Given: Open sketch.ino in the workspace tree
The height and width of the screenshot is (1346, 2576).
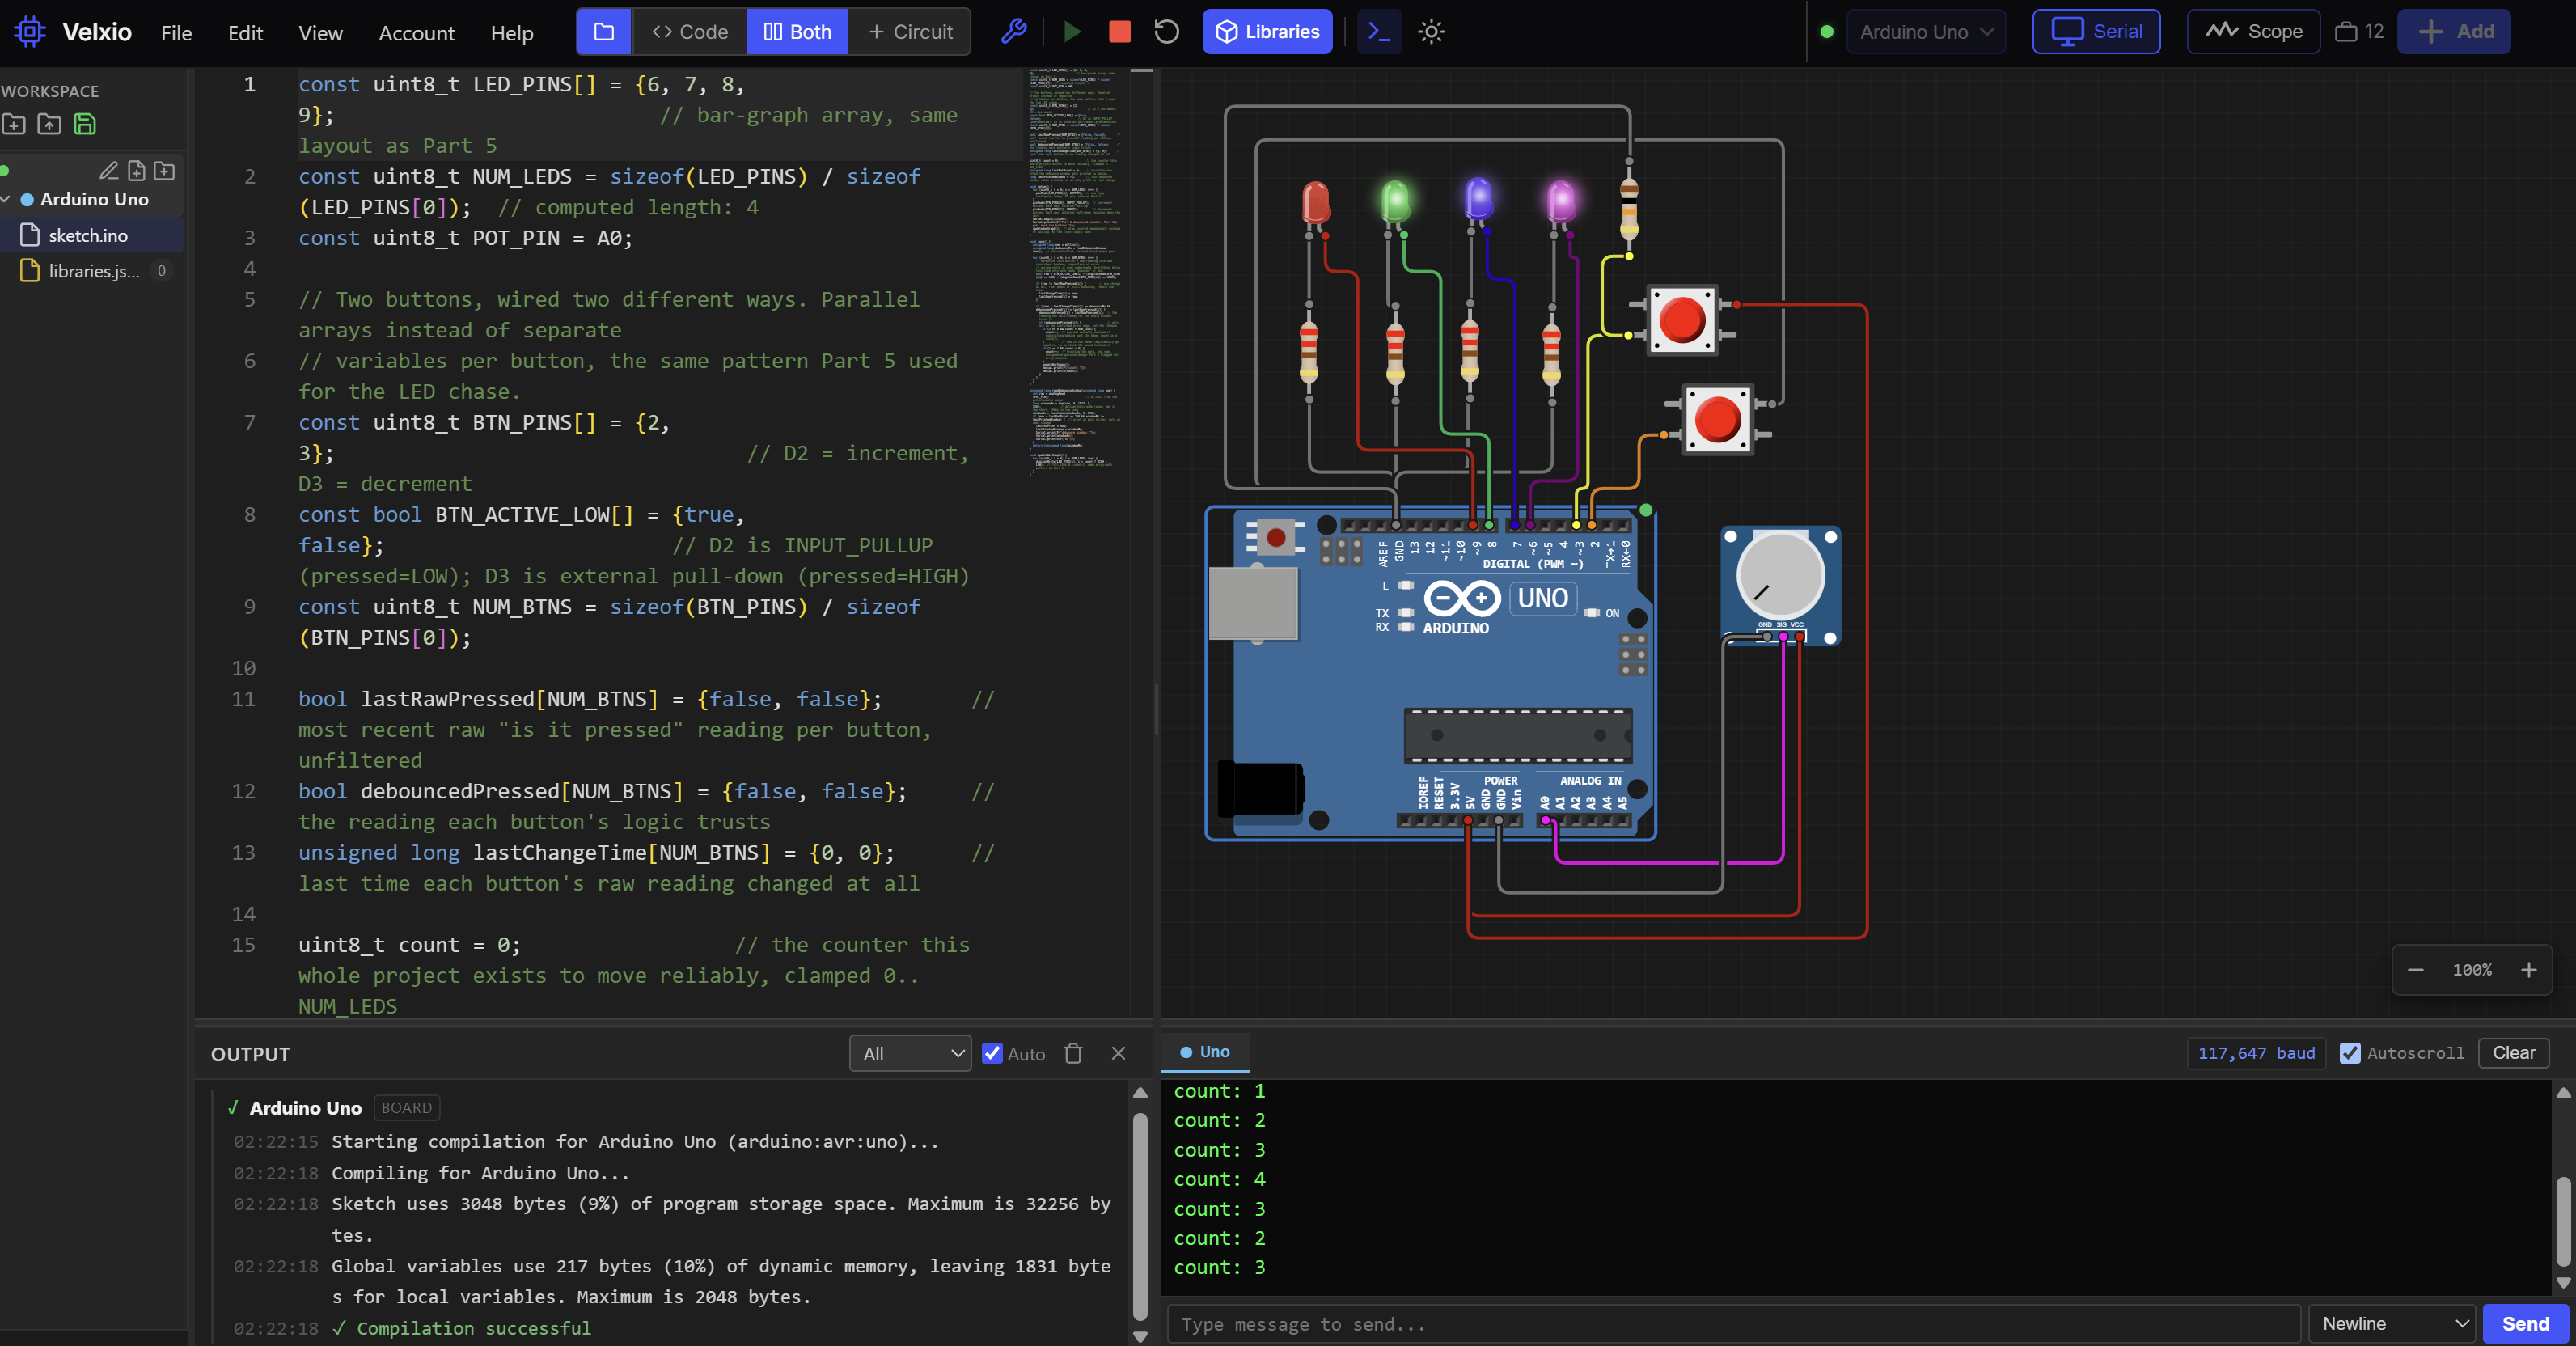Looking at the screenshot, I should (91, 235).
